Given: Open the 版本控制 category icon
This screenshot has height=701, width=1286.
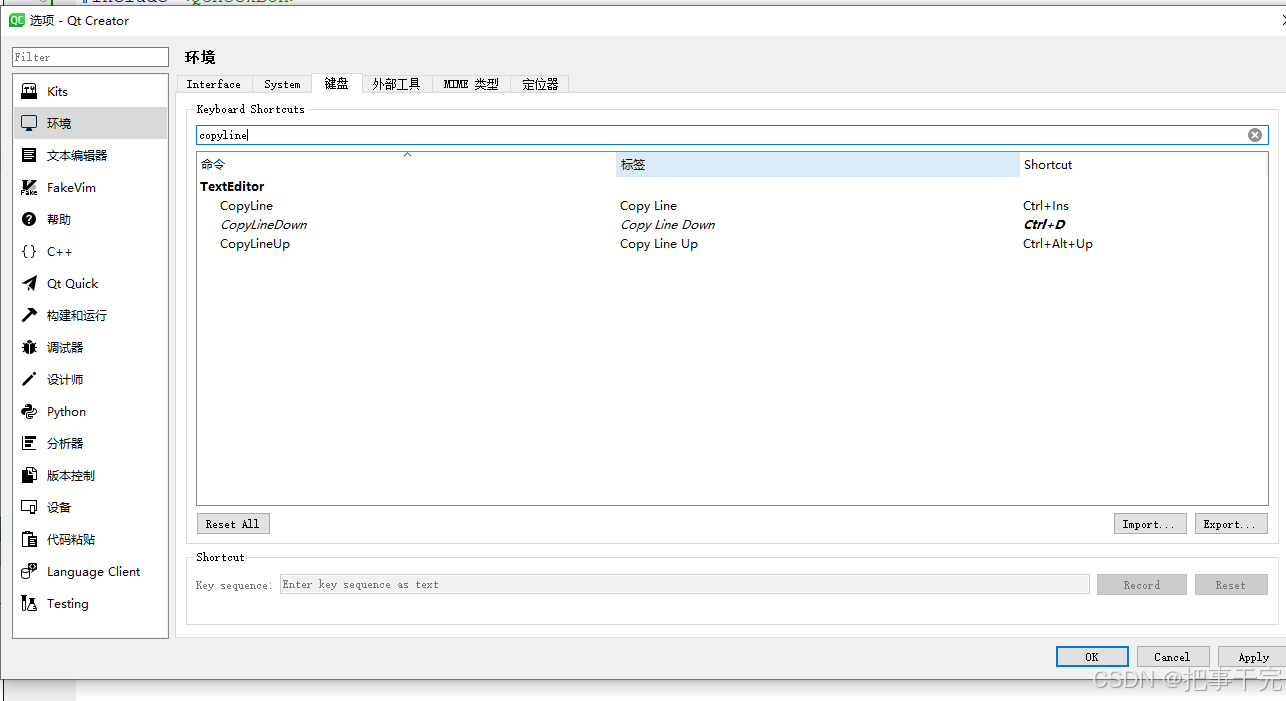Looking at the screenshot, I should point(29,475).
